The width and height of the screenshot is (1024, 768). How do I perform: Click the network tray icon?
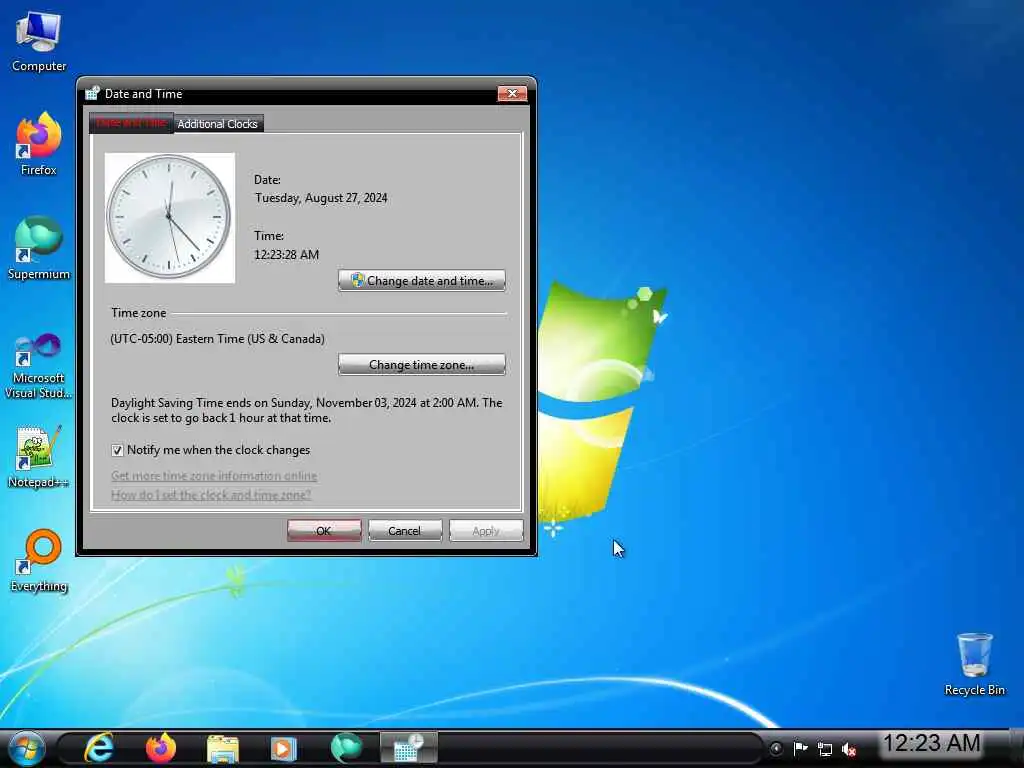pos(825,749)
